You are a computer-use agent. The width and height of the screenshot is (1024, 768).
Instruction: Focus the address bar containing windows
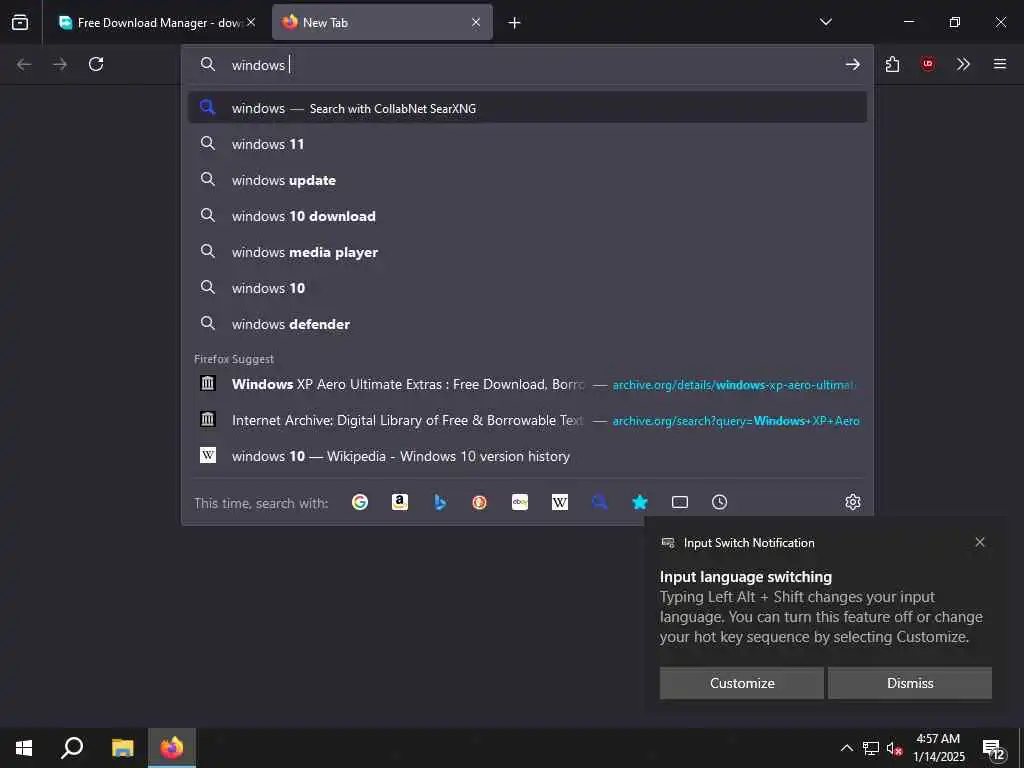coord(527,65)
